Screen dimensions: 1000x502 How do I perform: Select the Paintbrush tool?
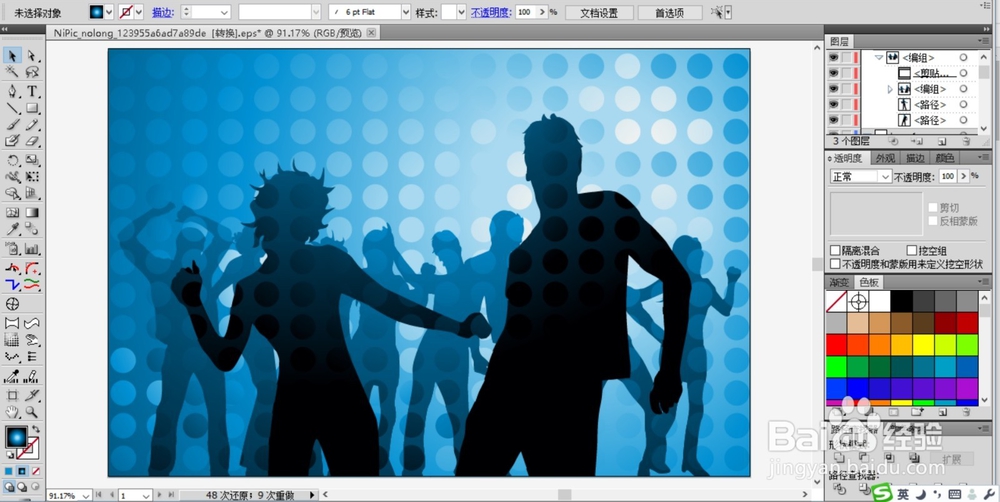tap(12, 124)
